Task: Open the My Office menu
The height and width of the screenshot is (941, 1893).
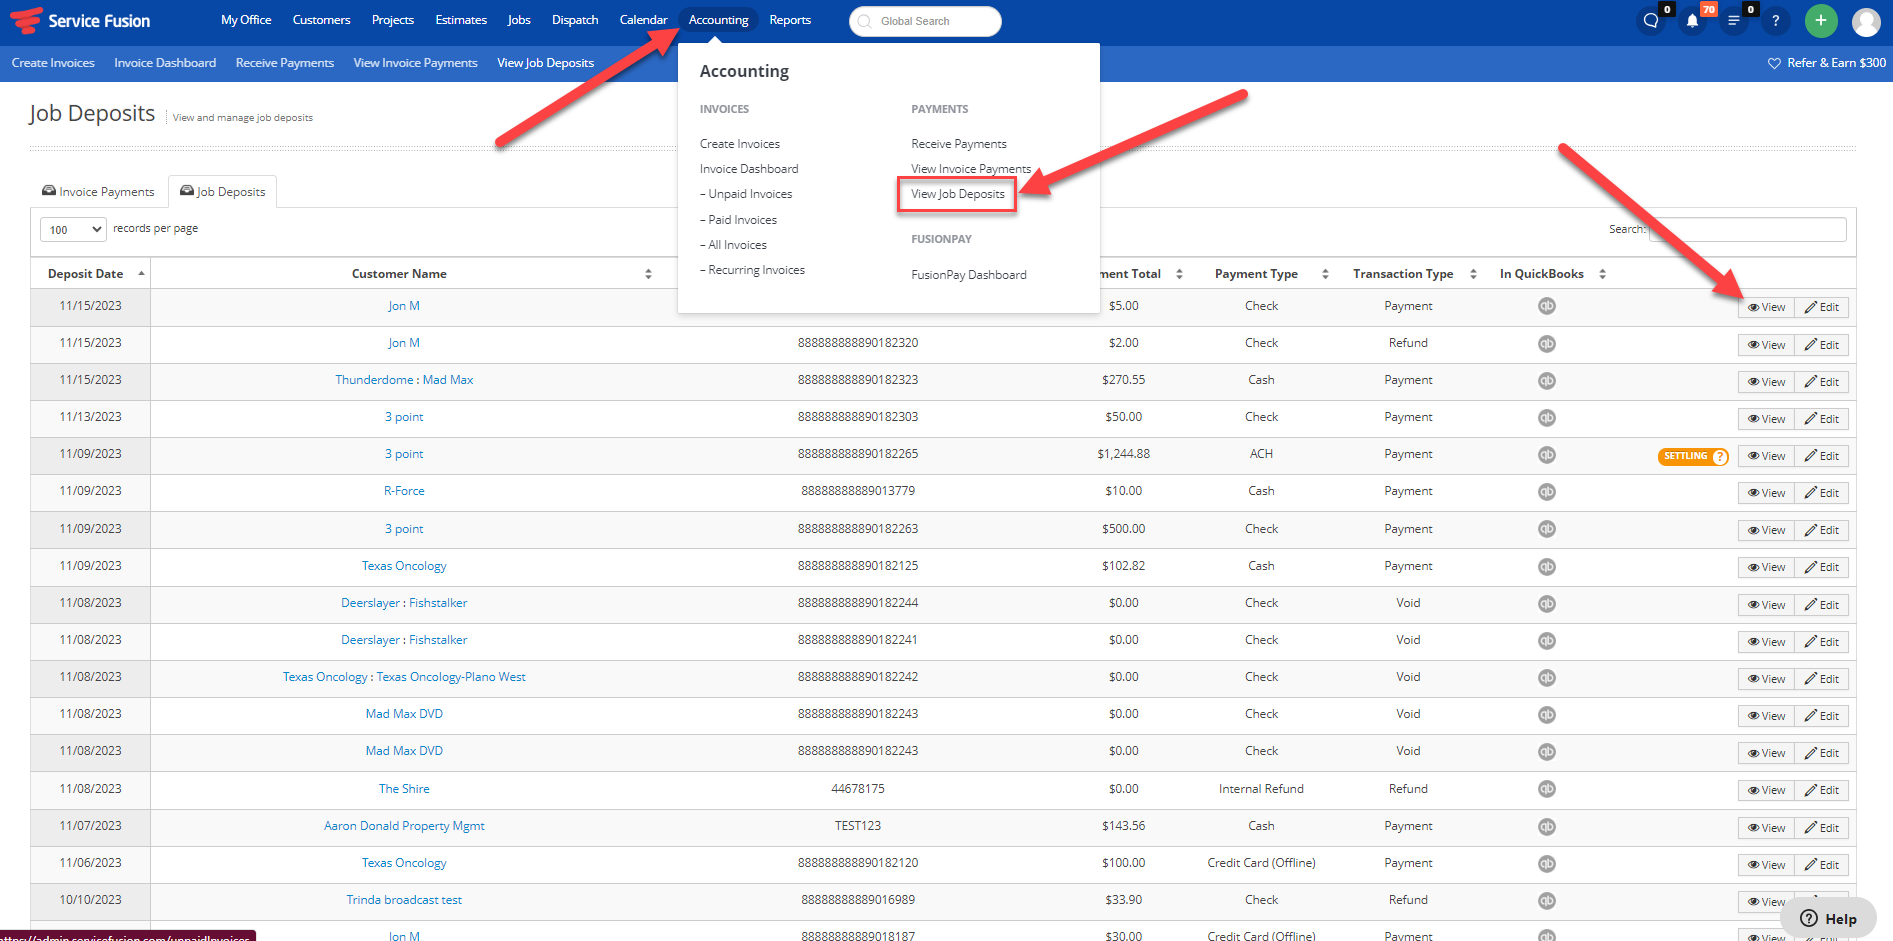Action: [246, 20]
